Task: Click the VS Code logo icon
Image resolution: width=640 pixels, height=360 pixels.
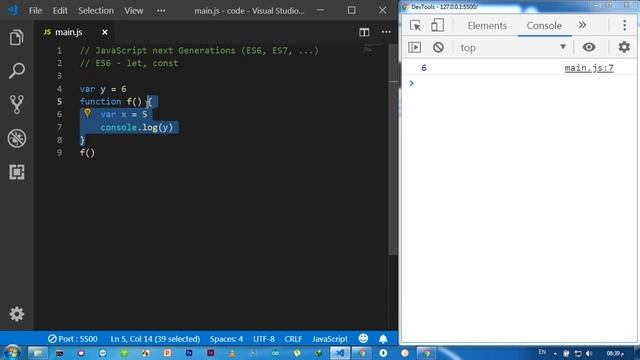Action: (13, 10)
